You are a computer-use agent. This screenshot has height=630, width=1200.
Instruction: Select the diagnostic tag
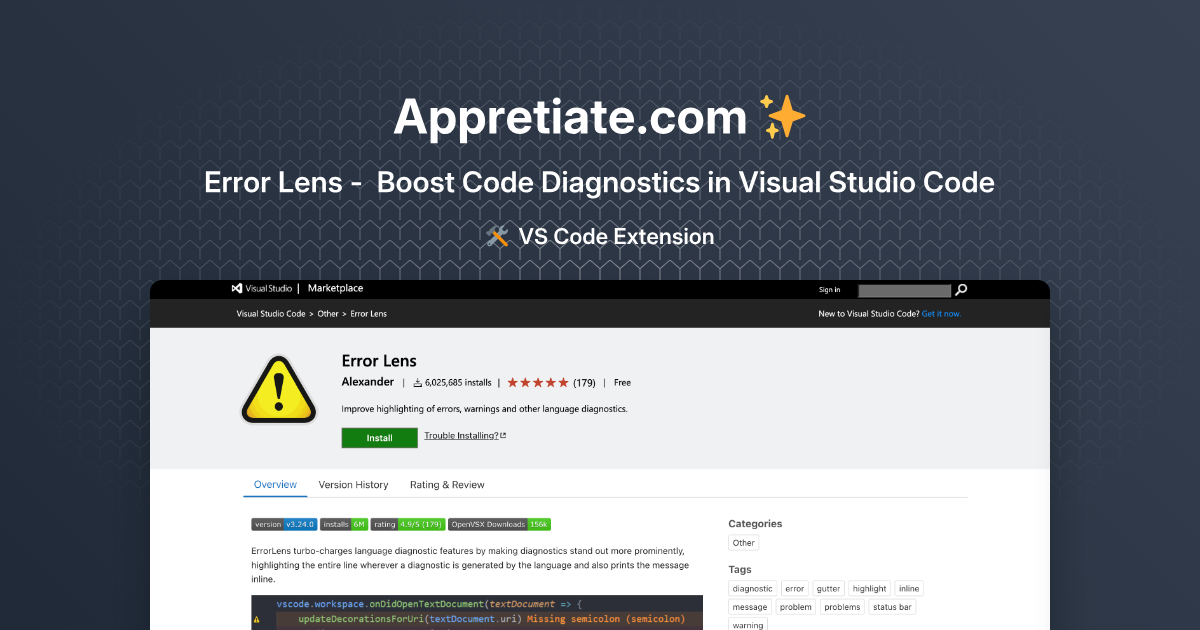tap(753, 589)
